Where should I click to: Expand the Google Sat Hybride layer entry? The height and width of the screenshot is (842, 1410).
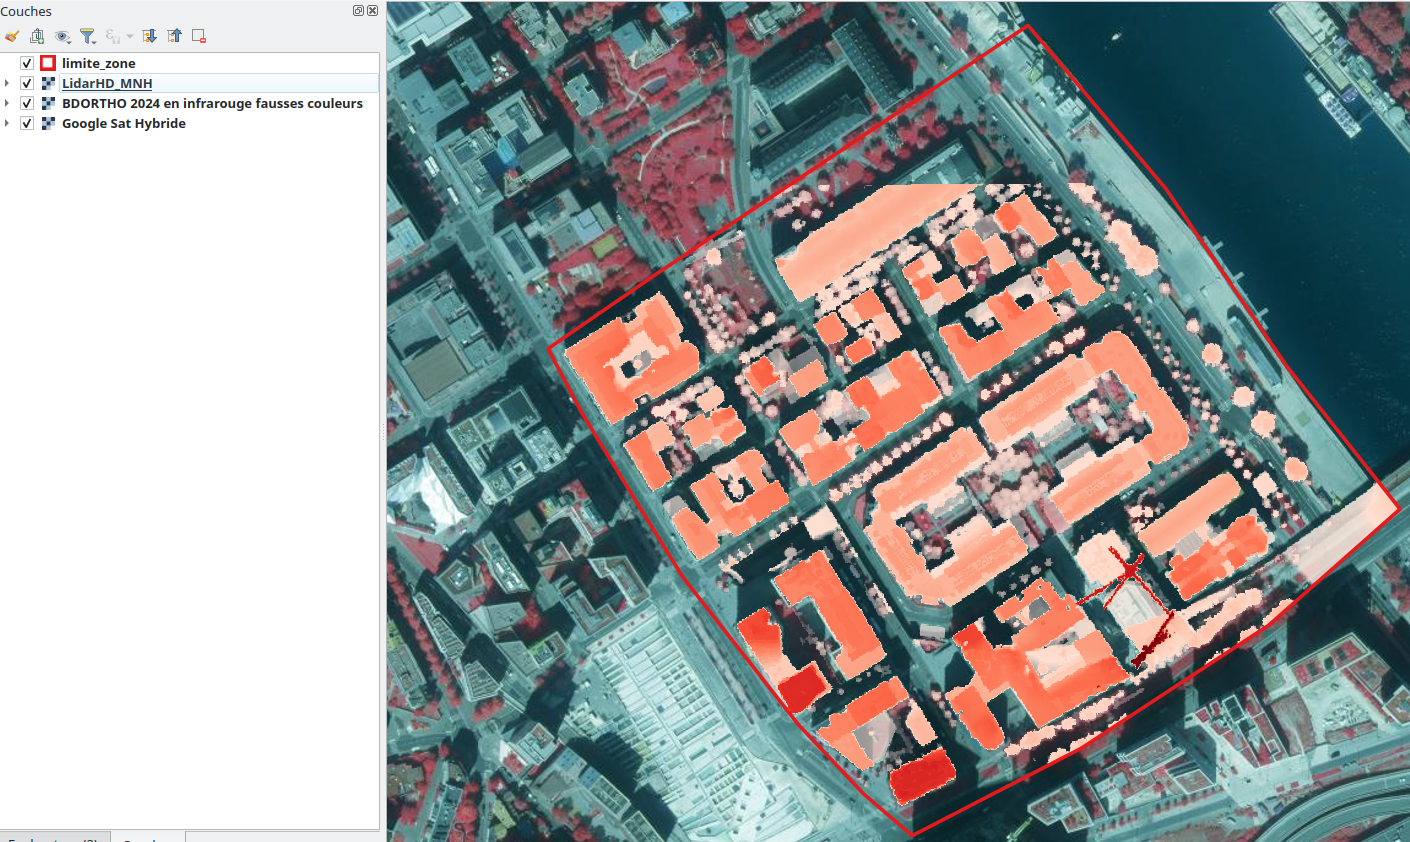[x=7, y=123]
